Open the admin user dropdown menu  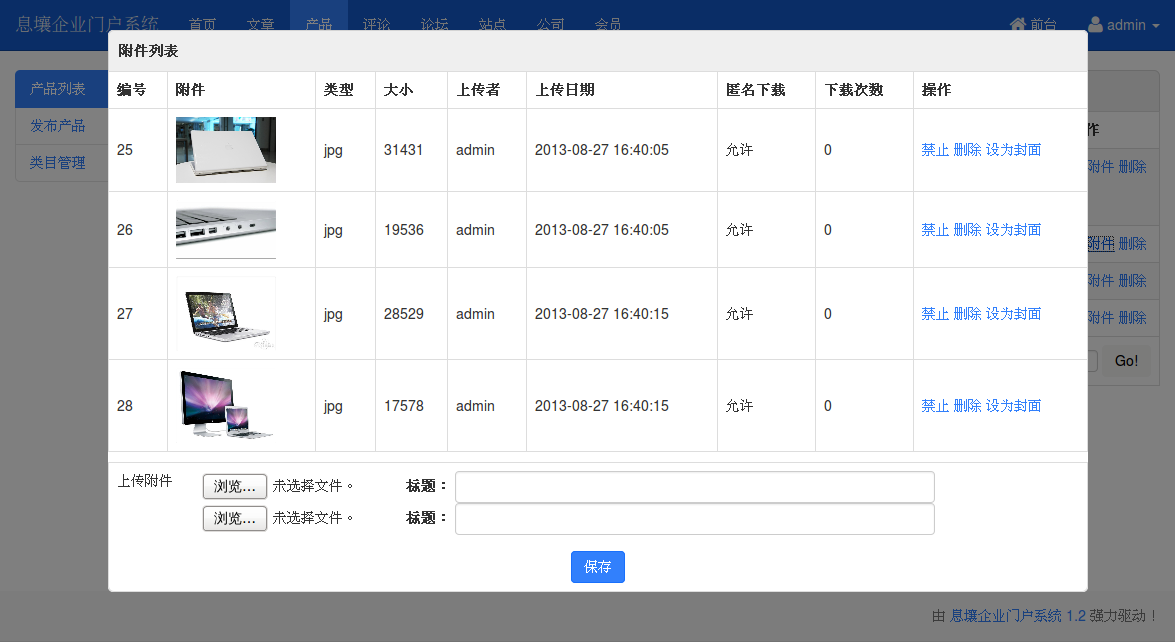[1123, 25]
